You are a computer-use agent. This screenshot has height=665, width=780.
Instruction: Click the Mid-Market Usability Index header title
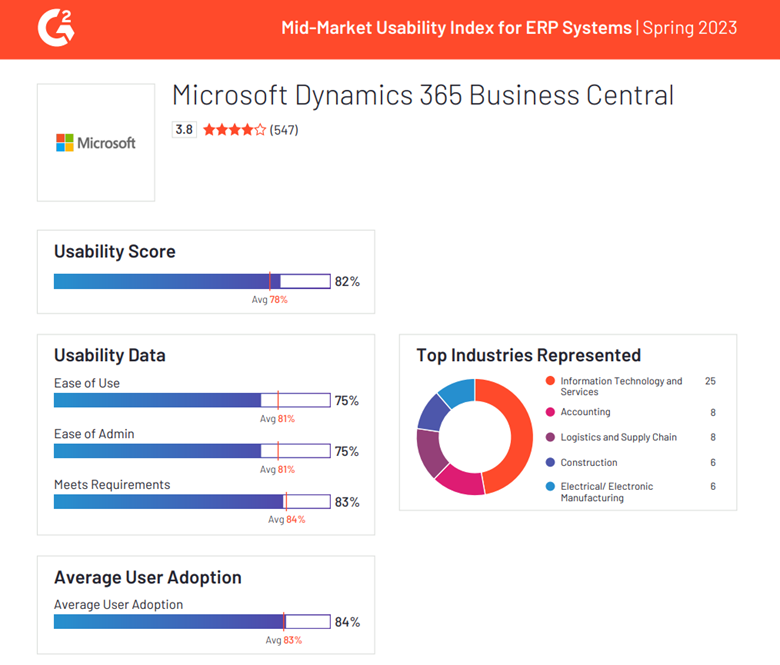coord(456,28)
